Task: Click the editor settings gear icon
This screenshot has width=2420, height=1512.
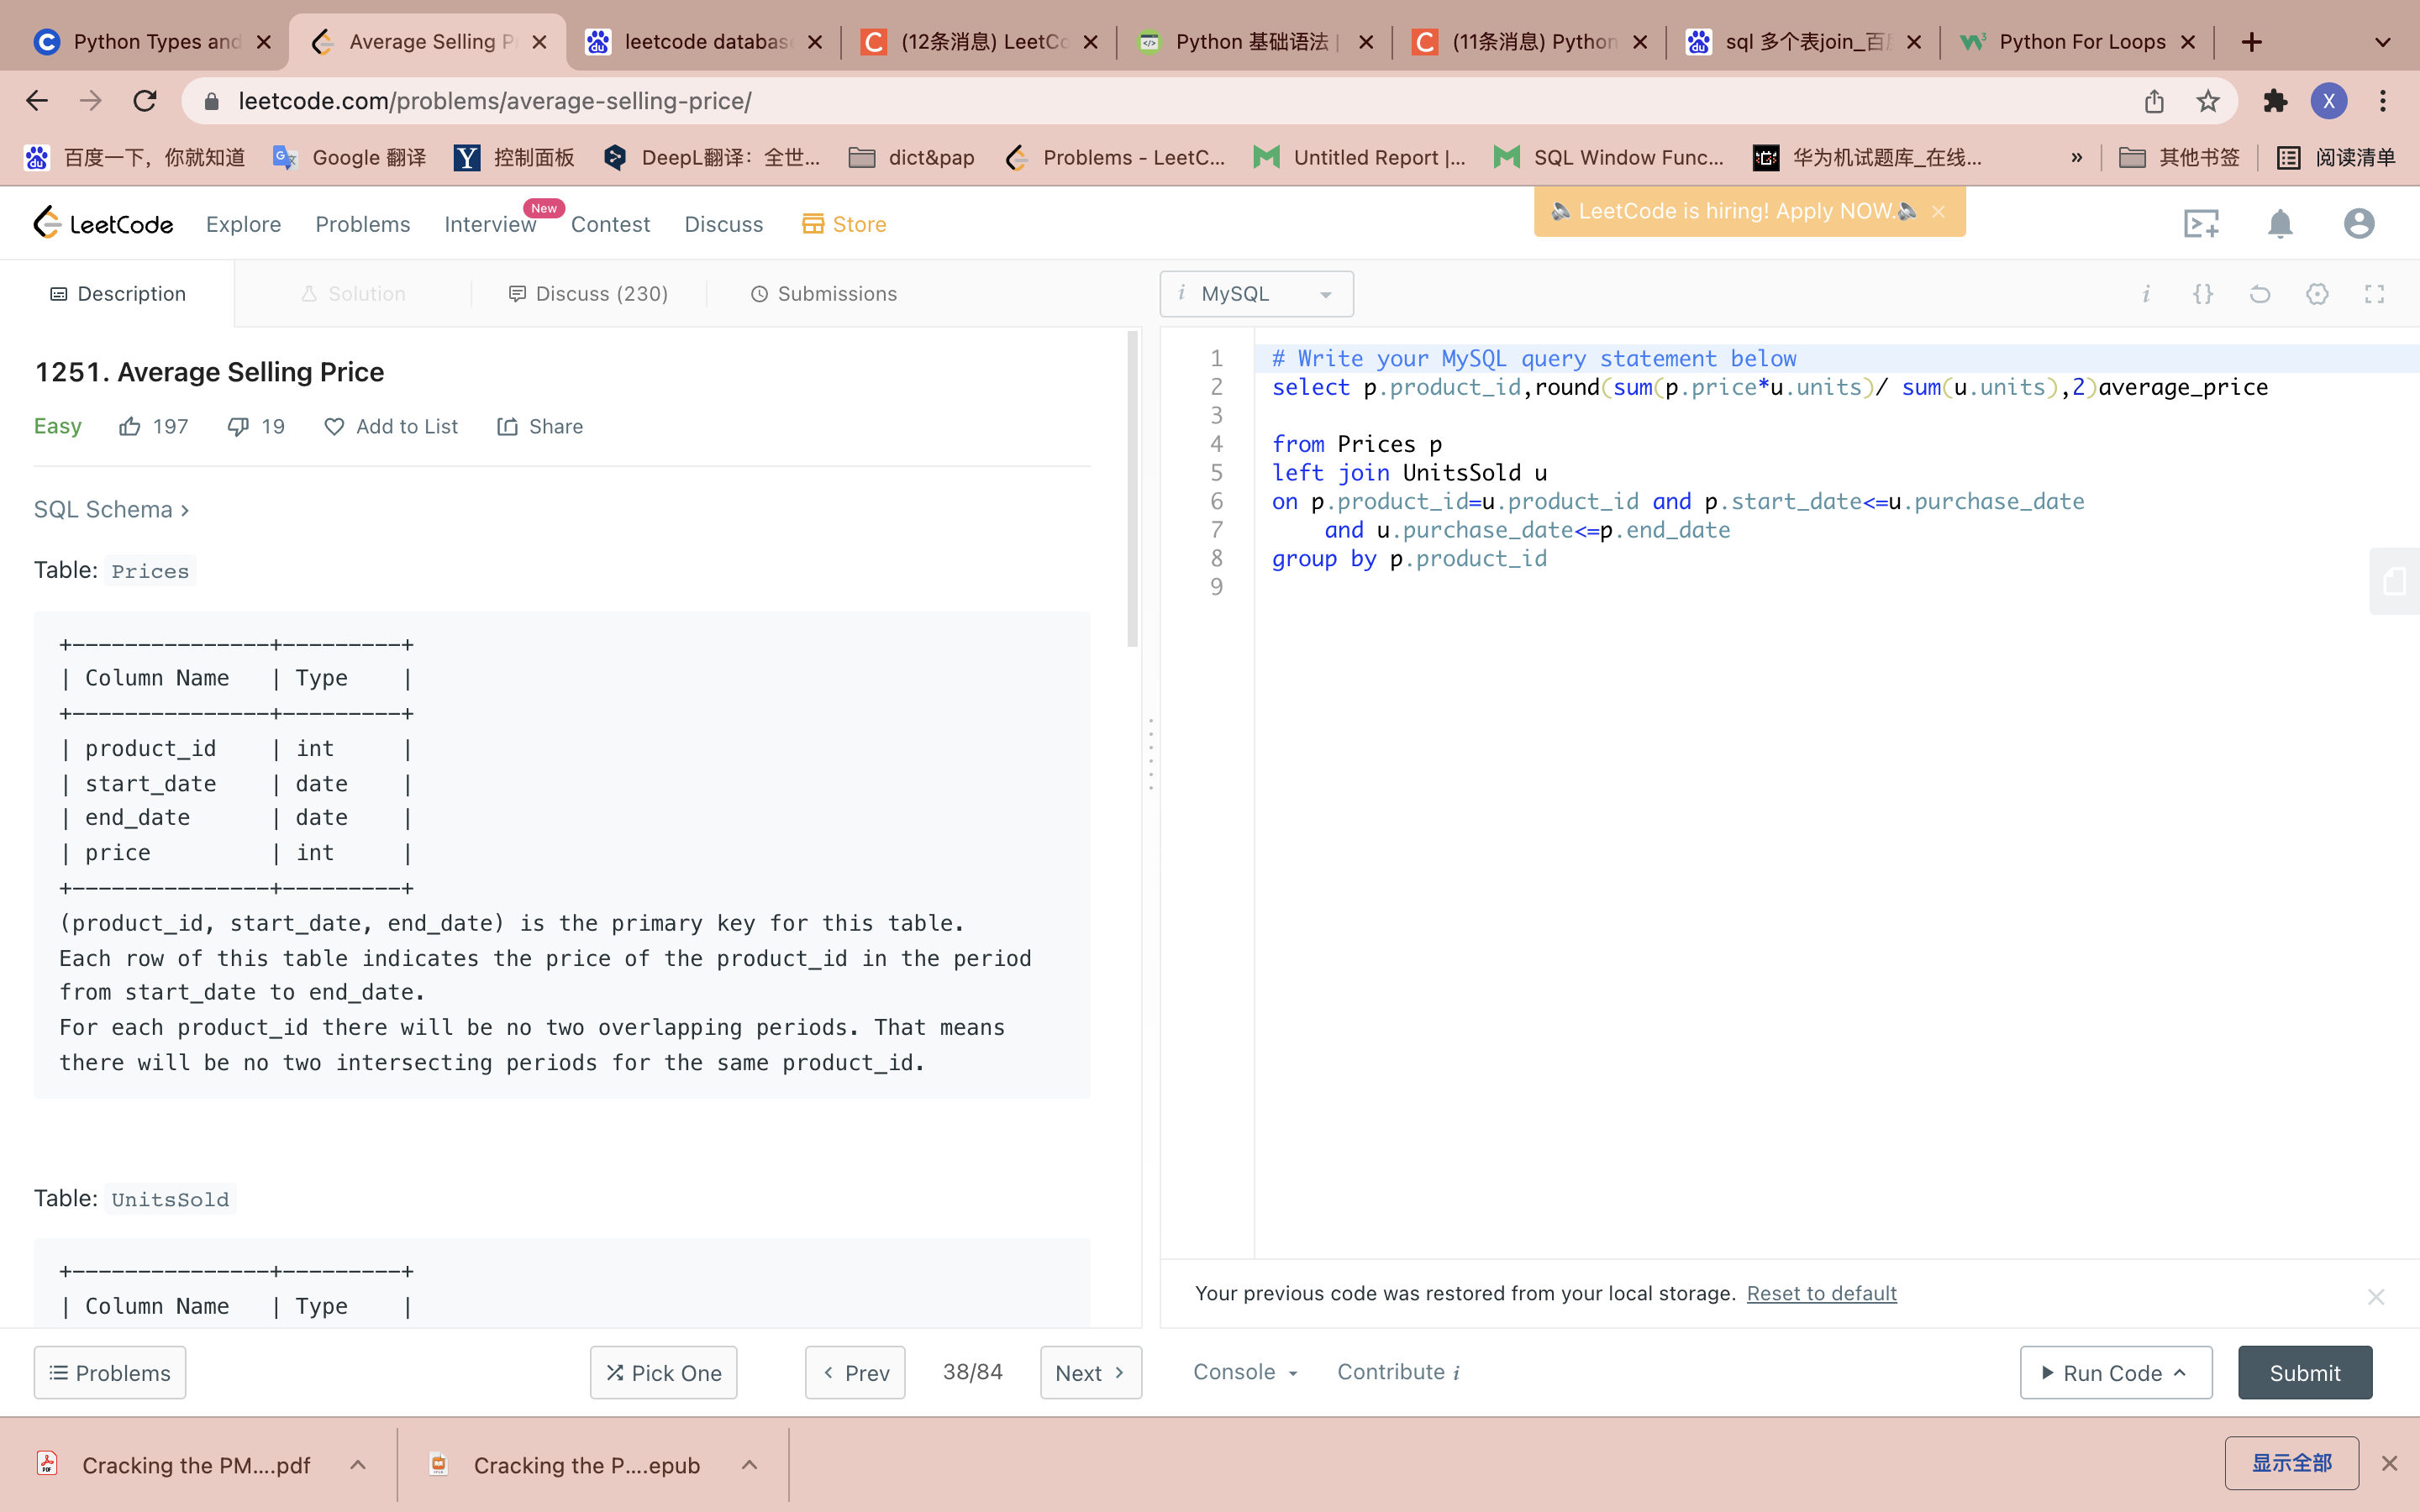Action: point(2317,294)
